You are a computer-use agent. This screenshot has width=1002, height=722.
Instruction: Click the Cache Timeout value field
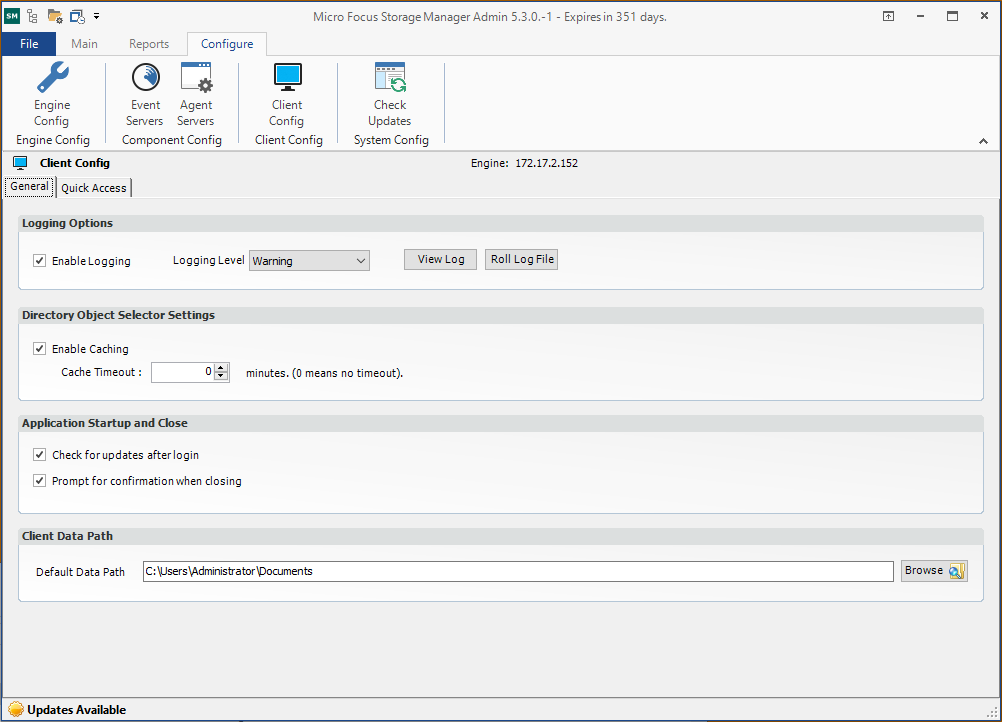pyautogui.click(x=183, y=372)
